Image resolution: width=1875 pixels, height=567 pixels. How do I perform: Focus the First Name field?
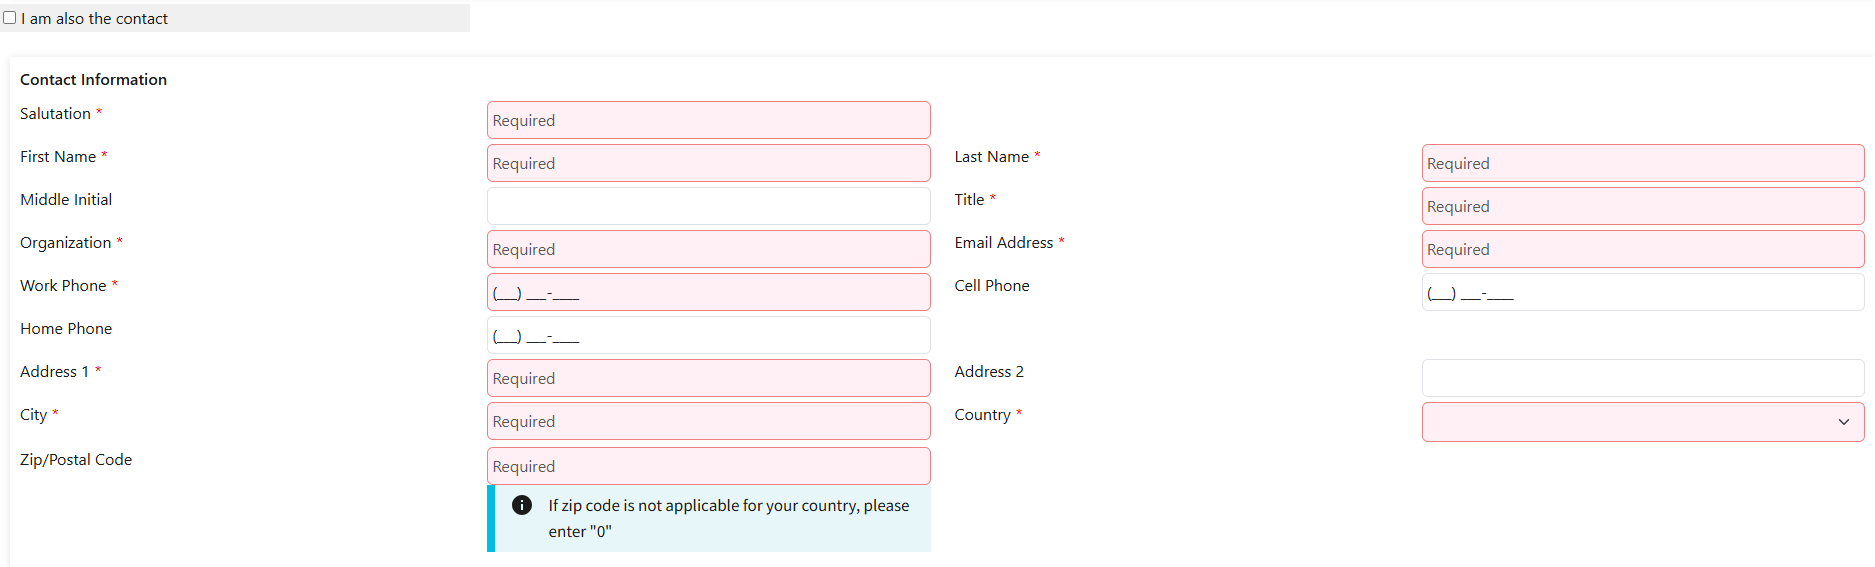click(708, 163)
